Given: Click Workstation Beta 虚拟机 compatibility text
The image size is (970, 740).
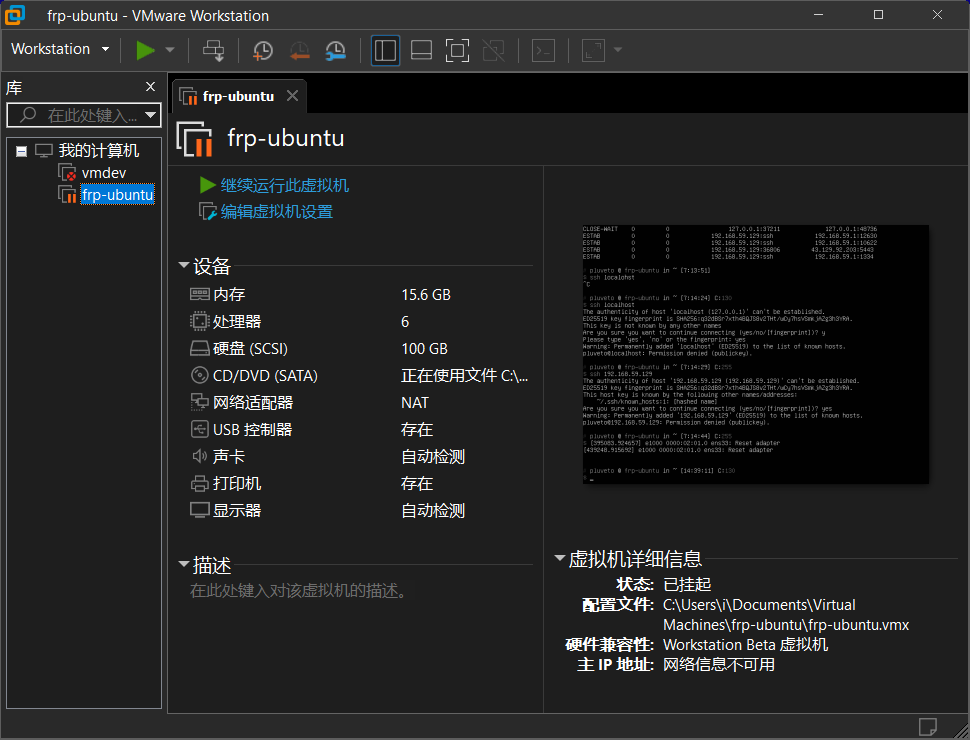Looking at the screenshot, I should click(745, 645).
